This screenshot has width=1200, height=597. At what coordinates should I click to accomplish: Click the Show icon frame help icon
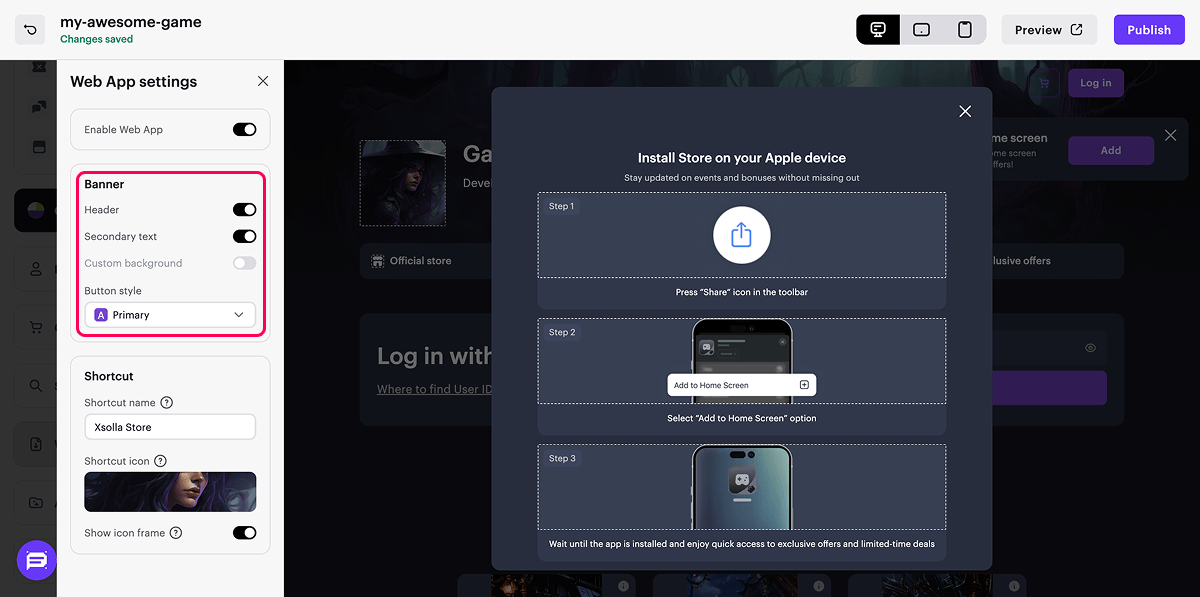pyautogui.click(x=176, y=533)
